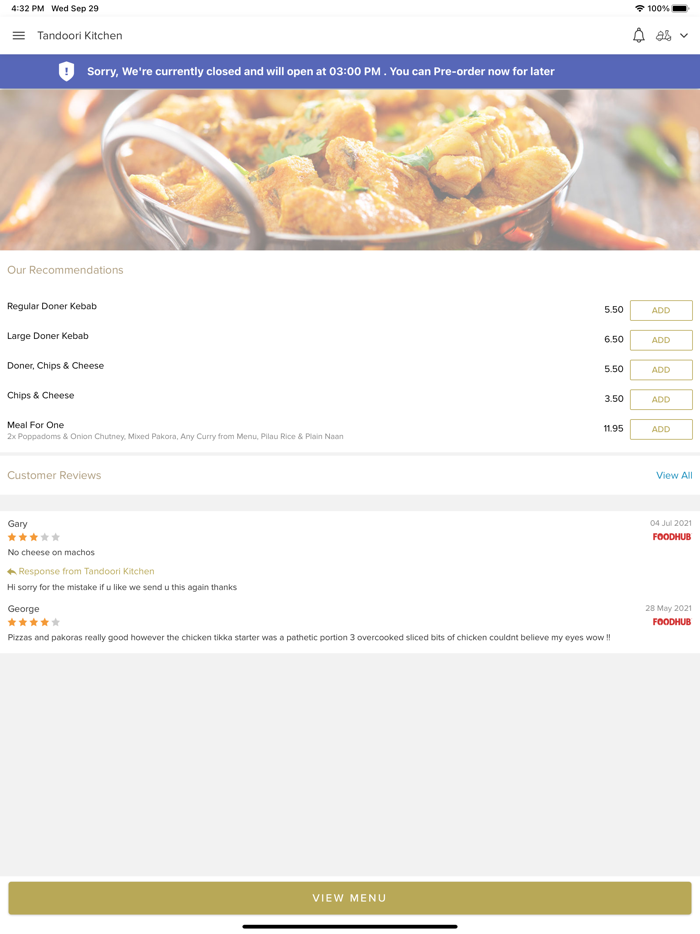Image resolution: width=700 pixels, height=934 pixels.
Task: Click the group ordering icon in the header
Action: pos(665,35)
